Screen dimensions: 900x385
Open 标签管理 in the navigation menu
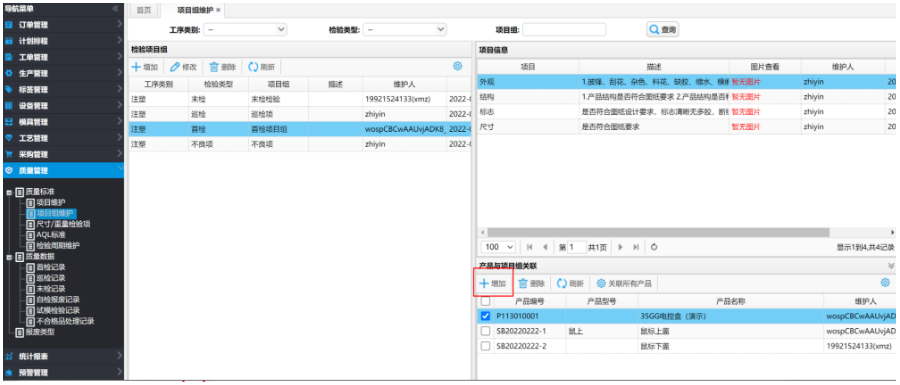tap(62, 90)
